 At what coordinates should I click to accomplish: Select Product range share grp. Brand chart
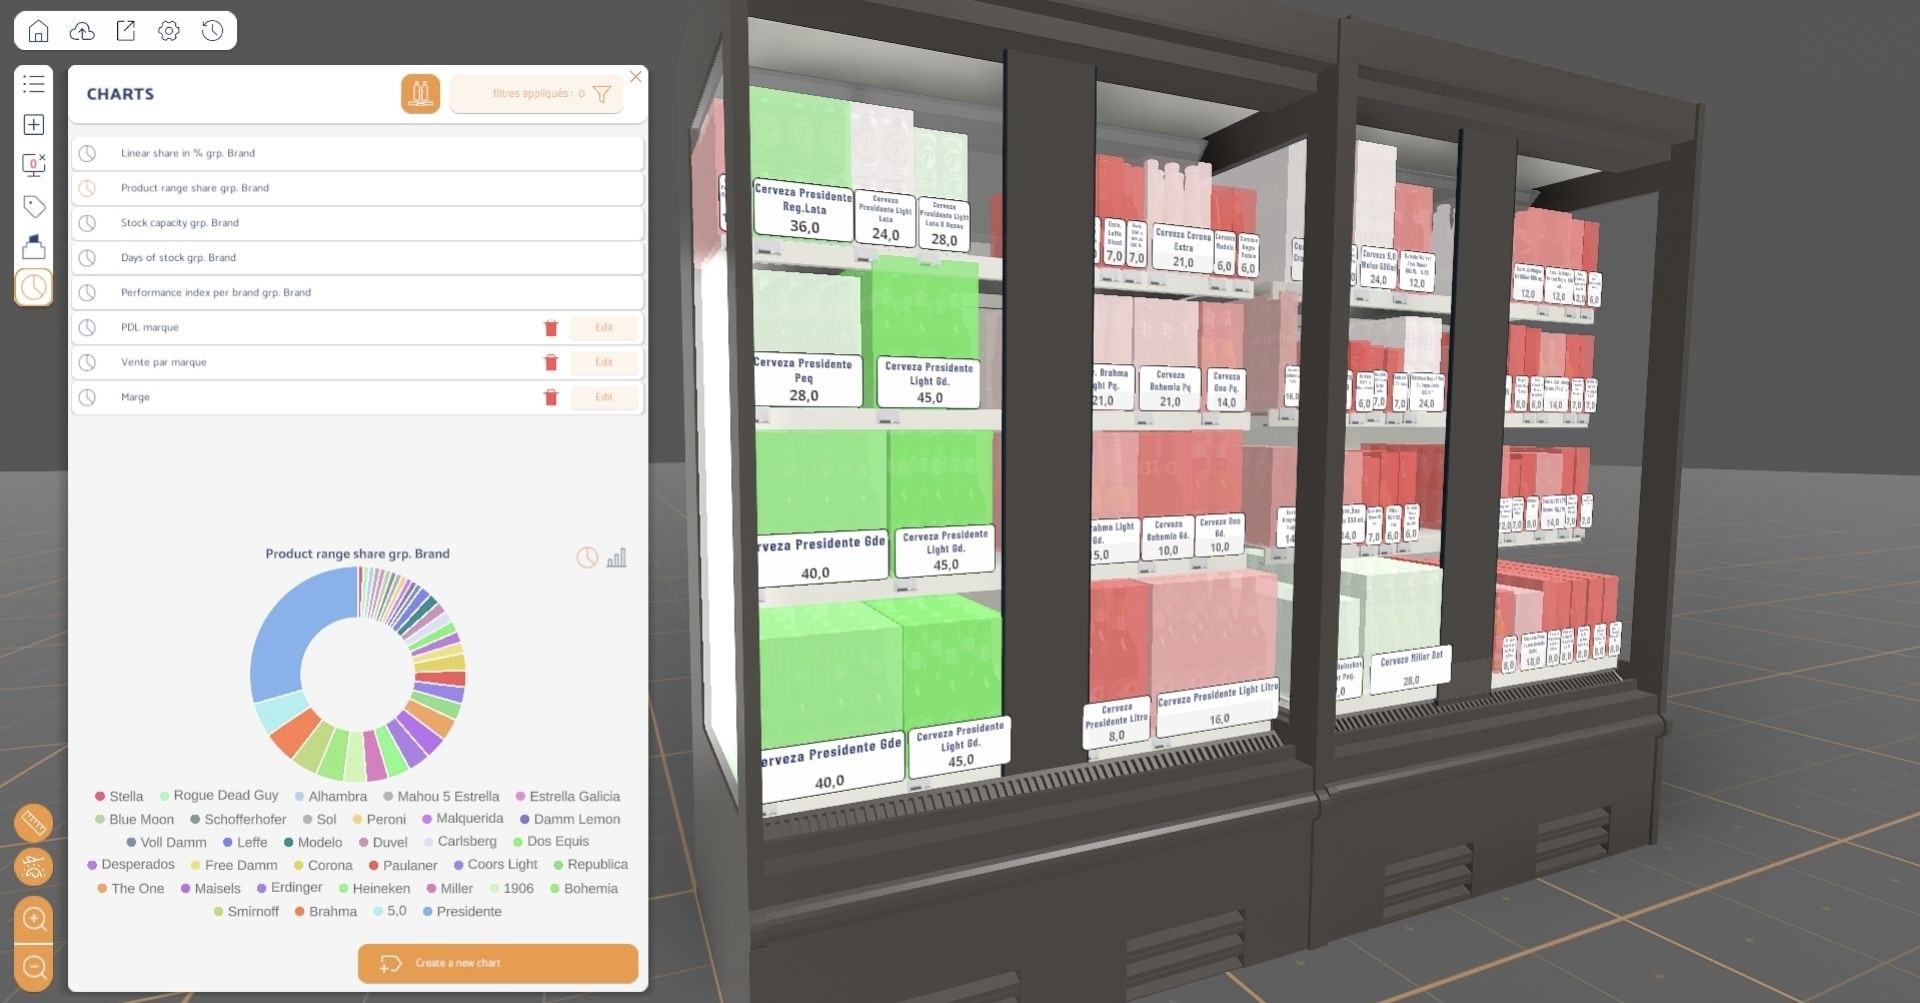coord(357,189)
